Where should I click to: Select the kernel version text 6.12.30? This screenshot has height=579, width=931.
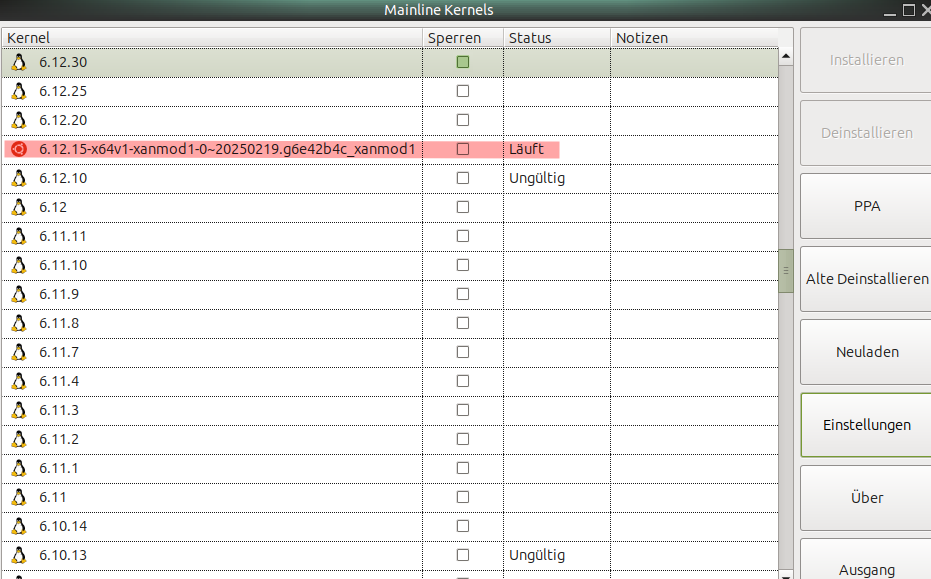point(63,62)
